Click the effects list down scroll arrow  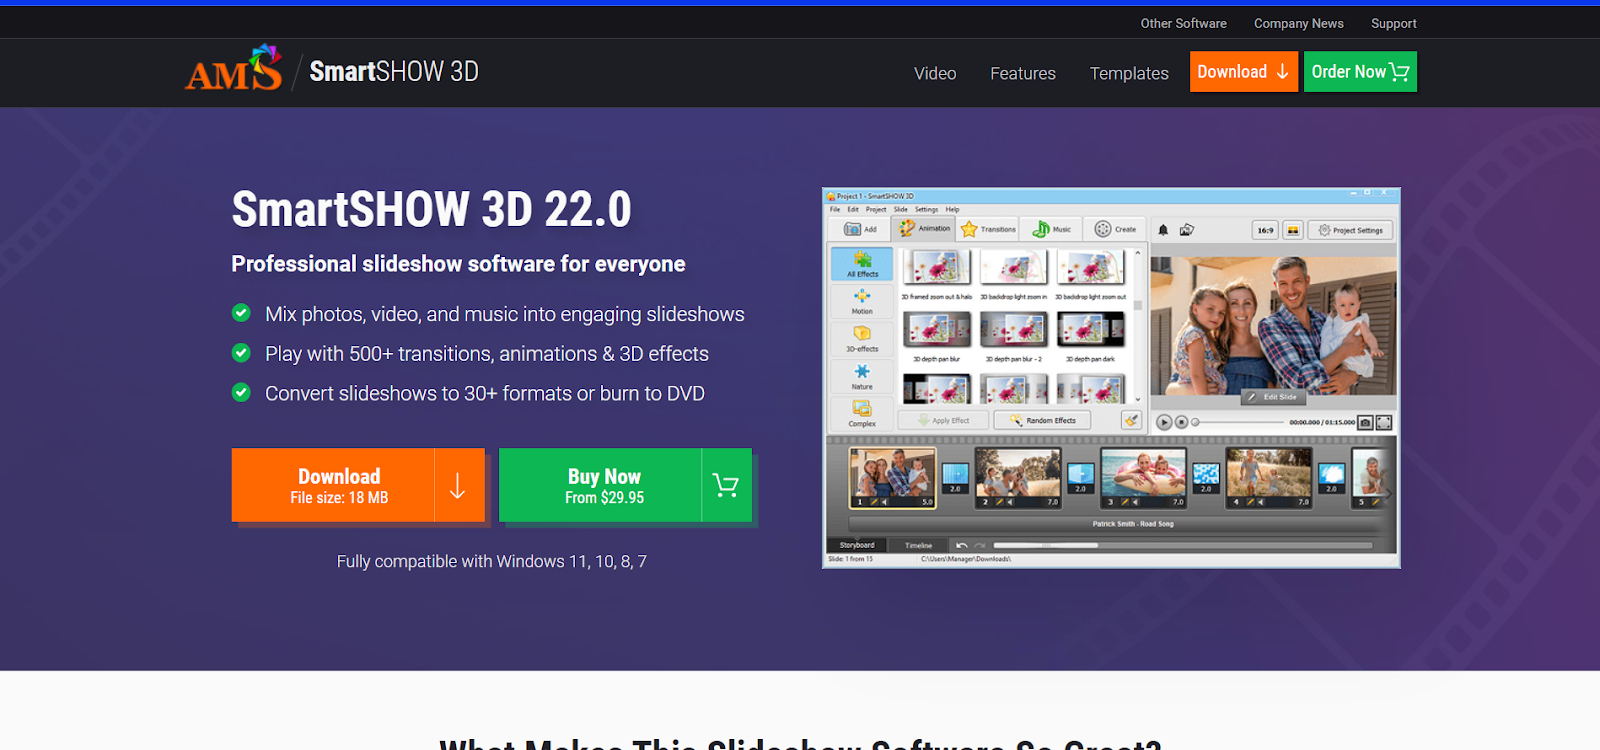[1137, 399]
